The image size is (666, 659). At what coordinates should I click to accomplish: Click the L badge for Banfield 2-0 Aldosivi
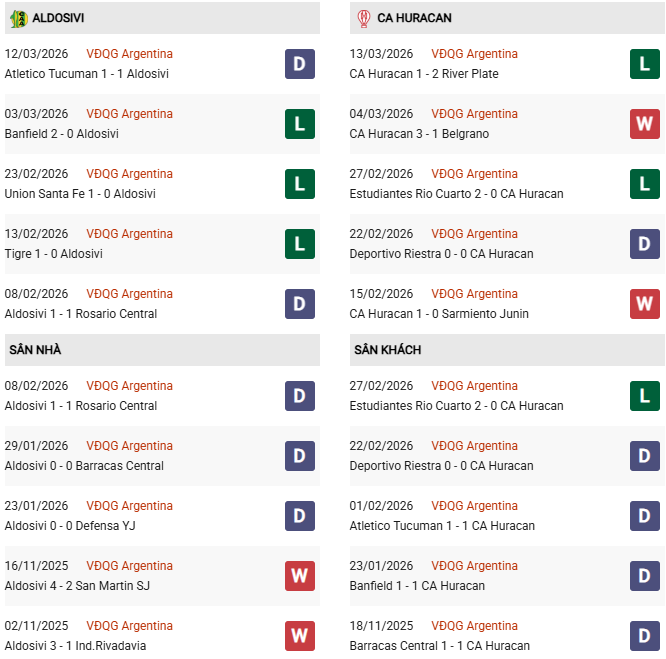click(x=300, y=124)
